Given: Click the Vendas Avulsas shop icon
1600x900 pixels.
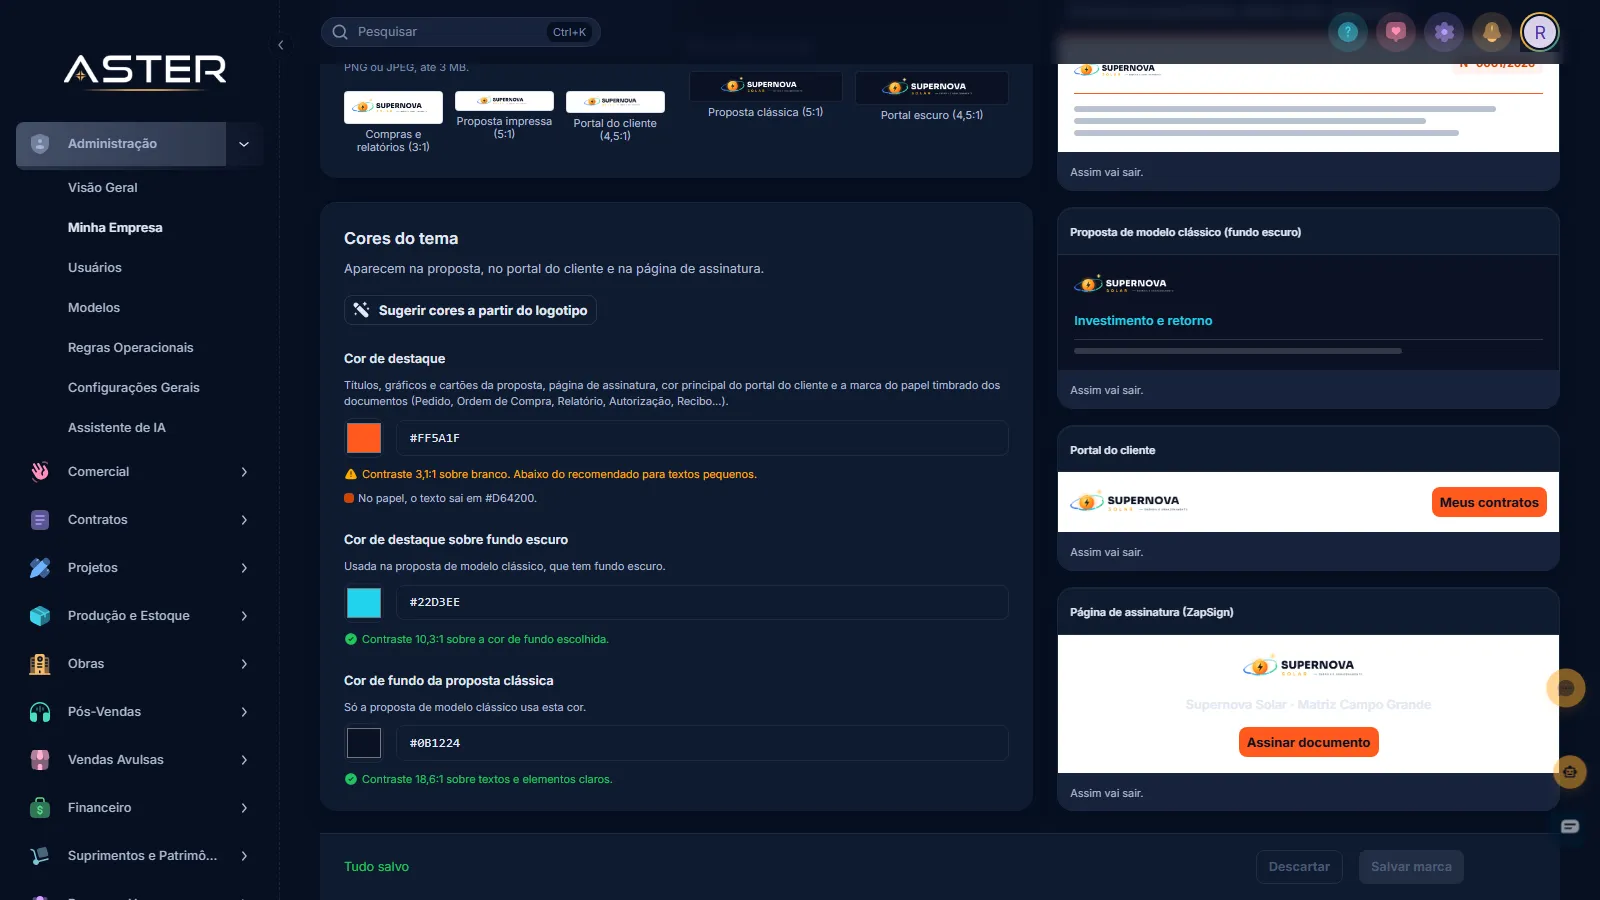Looking at the screenshot, I should pyautogui.click(x=40, y=760).
